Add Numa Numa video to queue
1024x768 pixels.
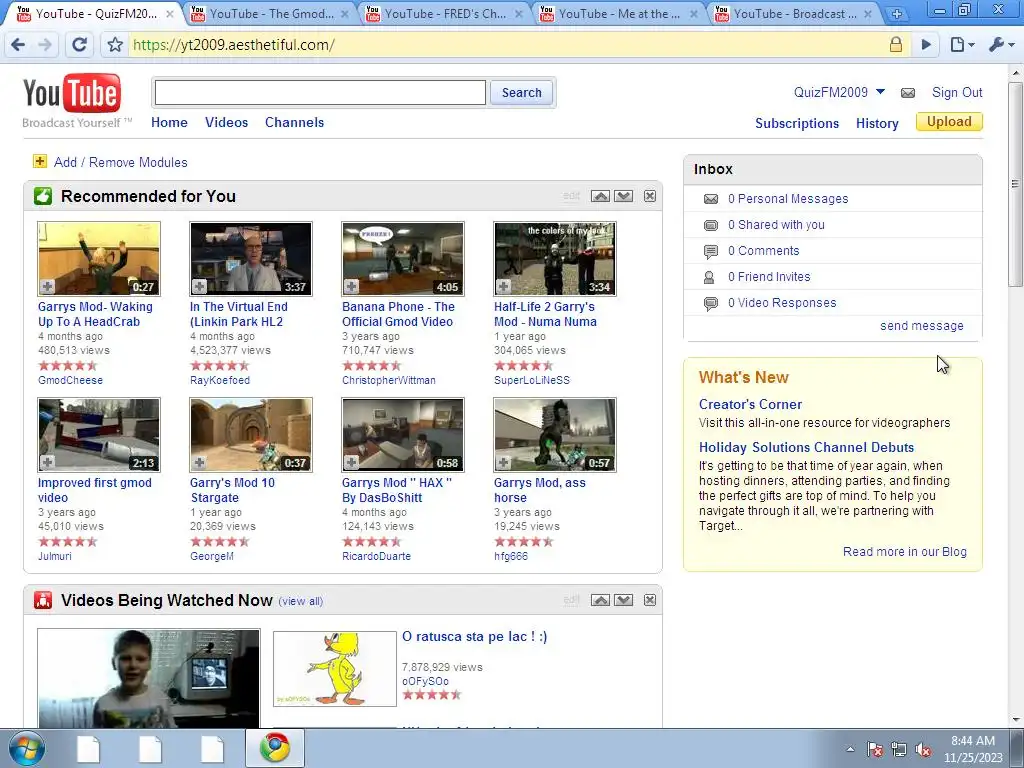tap(504, 286)
